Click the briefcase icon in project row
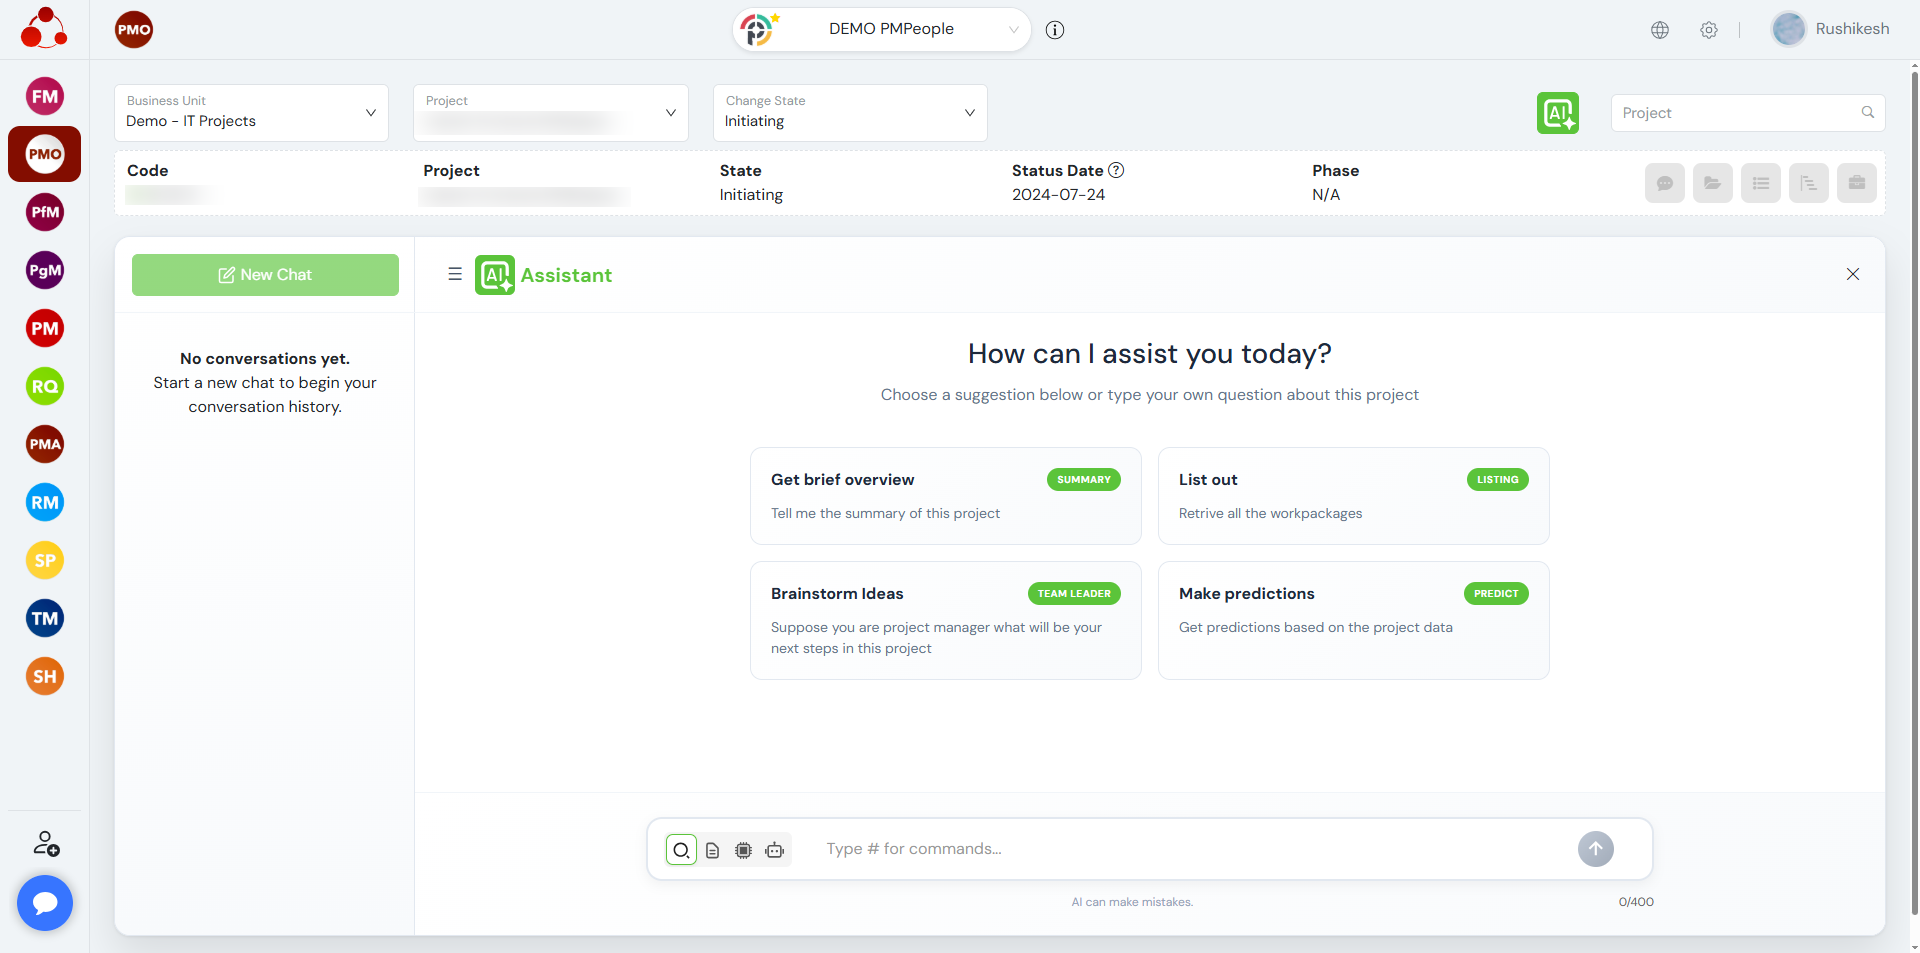 point(1856,183)
